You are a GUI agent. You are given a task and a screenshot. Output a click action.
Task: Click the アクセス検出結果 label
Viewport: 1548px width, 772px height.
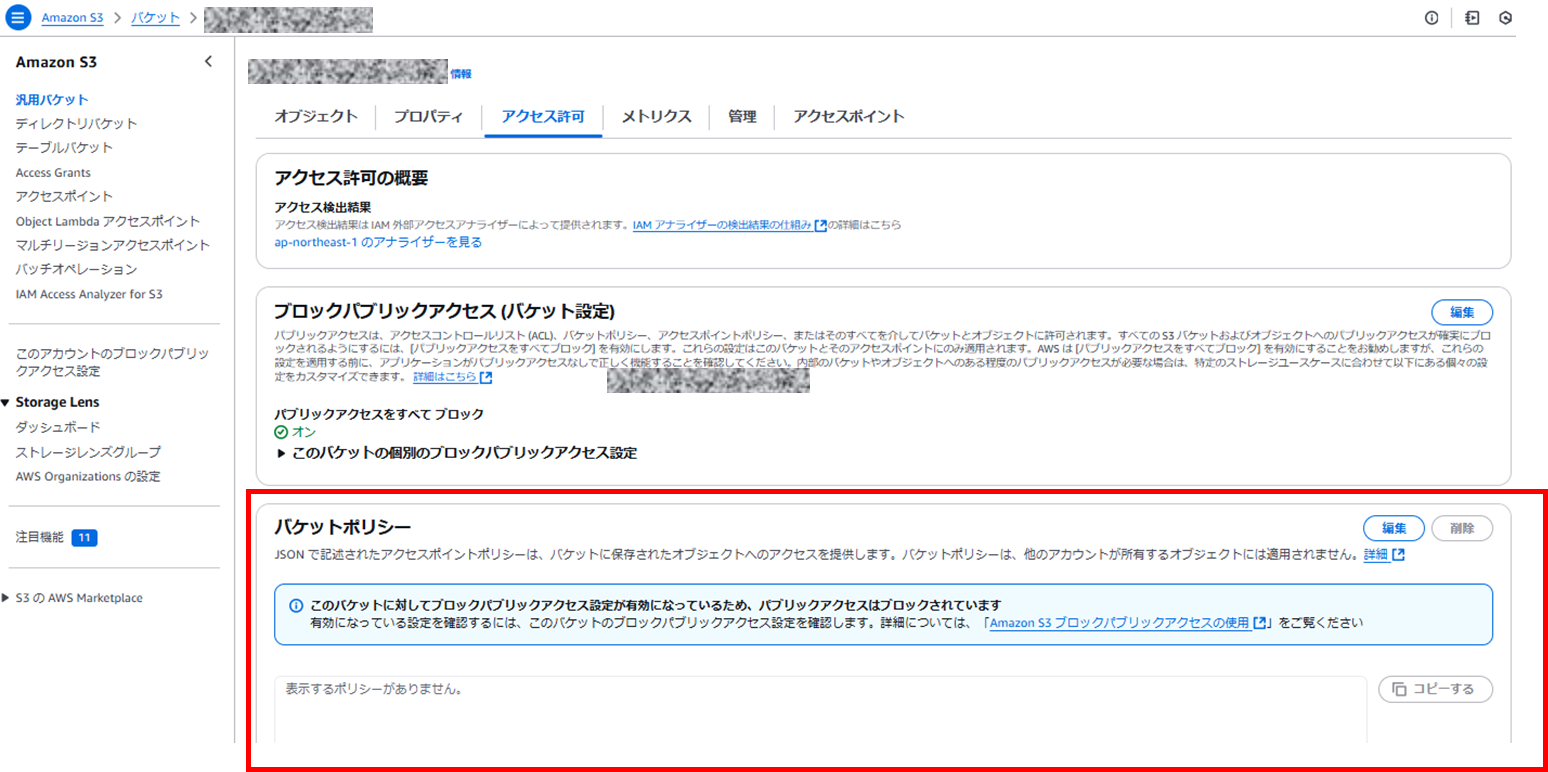click(x=323, y=208)
